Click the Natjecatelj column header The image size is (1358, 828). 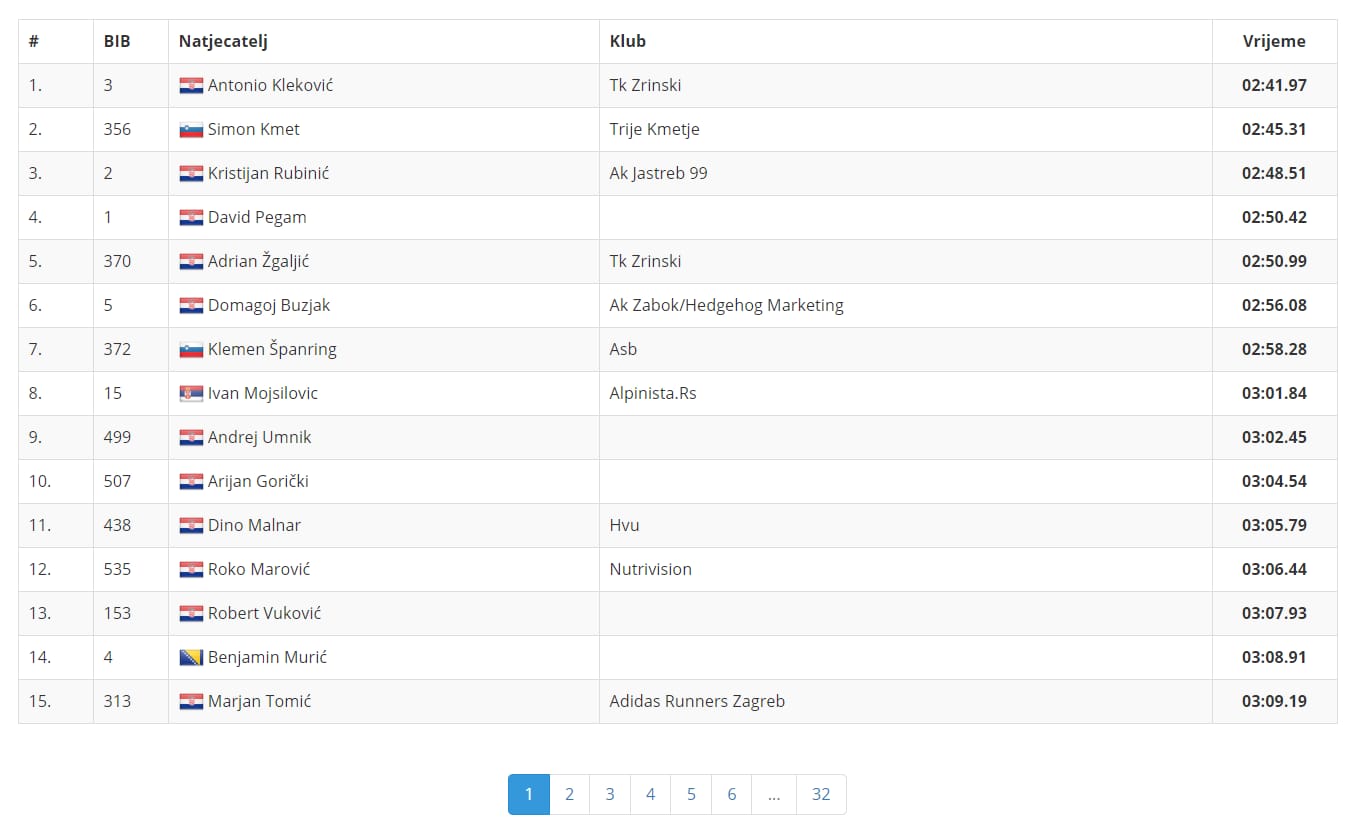tap(223, 42)
